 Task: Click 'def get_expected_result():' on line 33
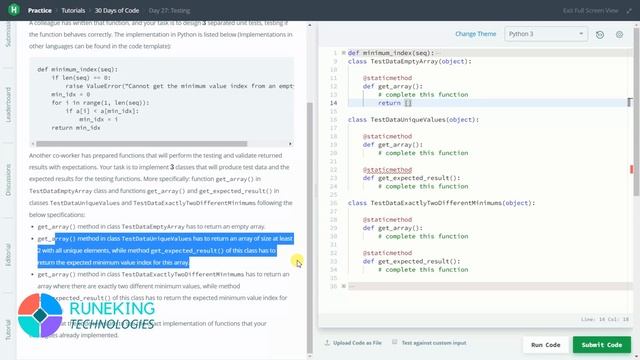point(411,261)
